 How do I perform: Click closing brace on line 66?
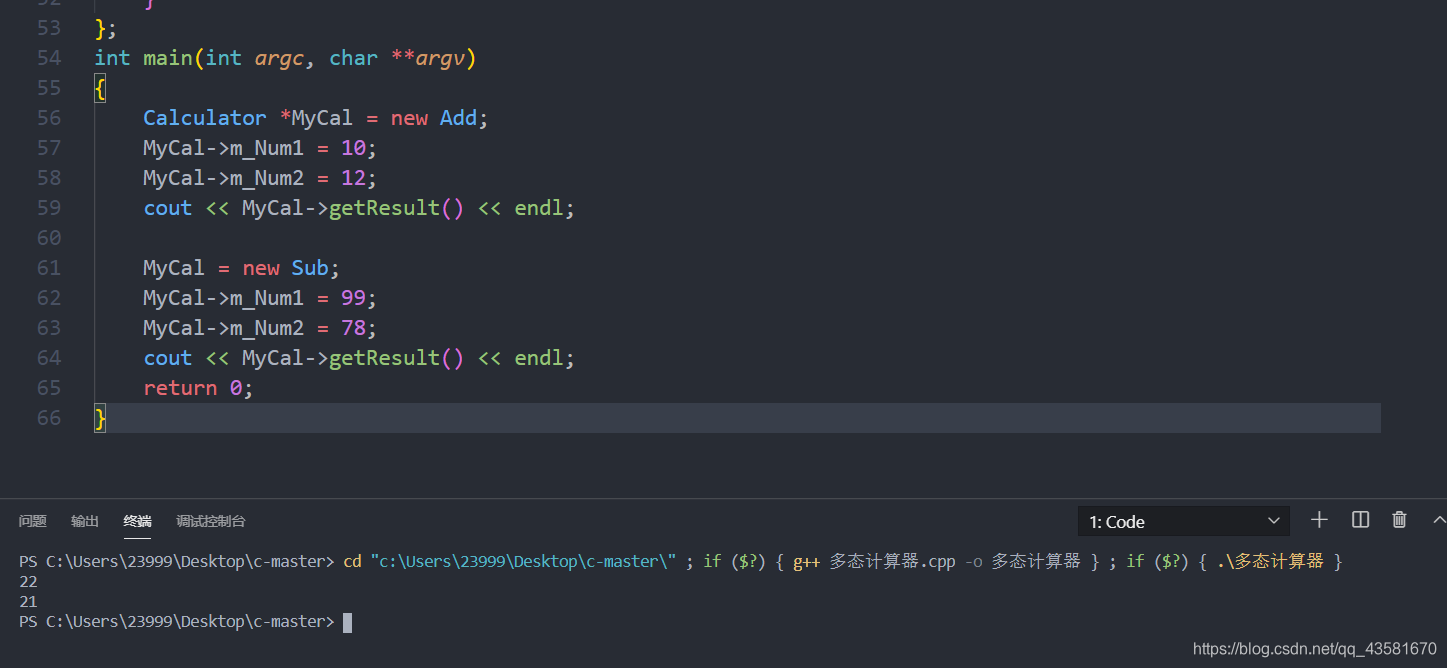[x=100, y=418]
